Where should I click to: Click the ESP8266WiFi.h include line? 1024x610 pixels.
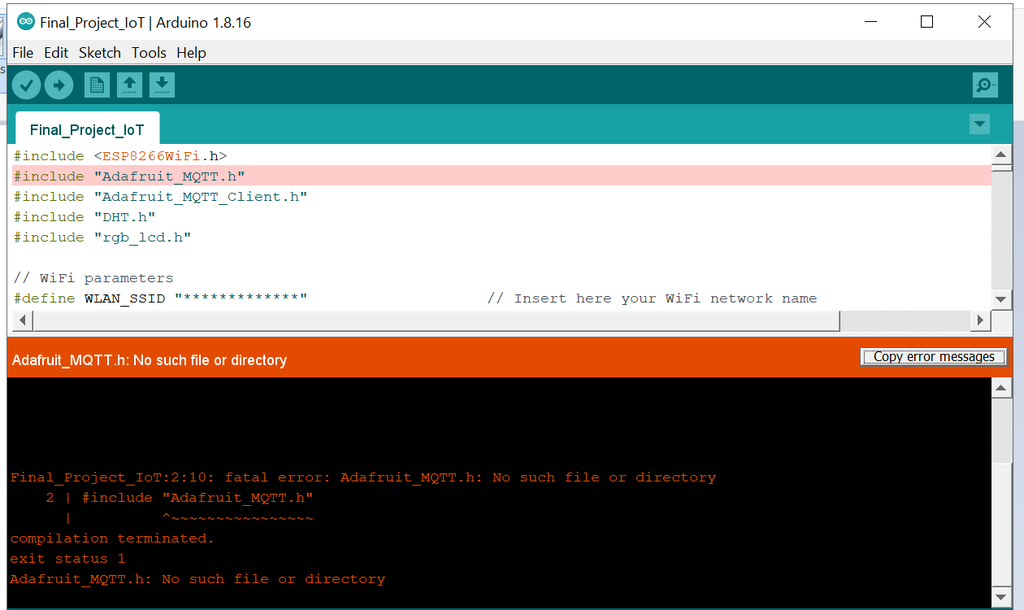tap(120, 155)
